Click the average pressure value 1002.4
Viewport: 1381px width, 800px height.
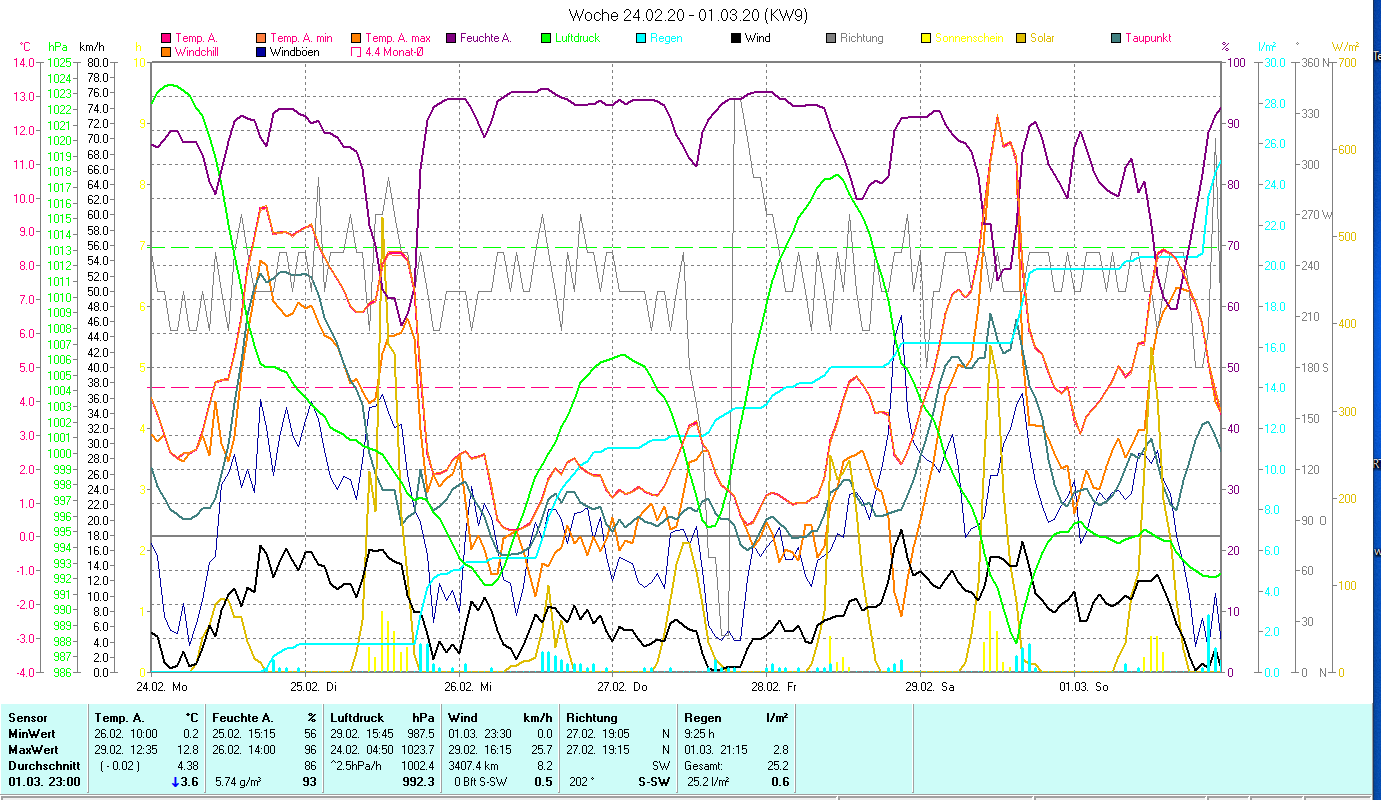418,766
